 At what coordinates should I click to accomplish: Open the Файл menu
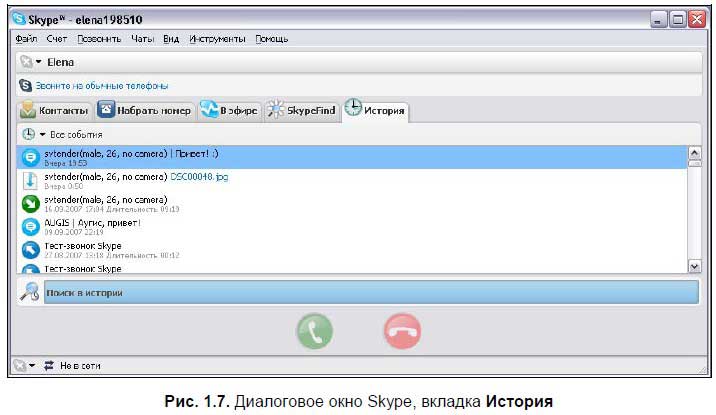tap(27, 39)
